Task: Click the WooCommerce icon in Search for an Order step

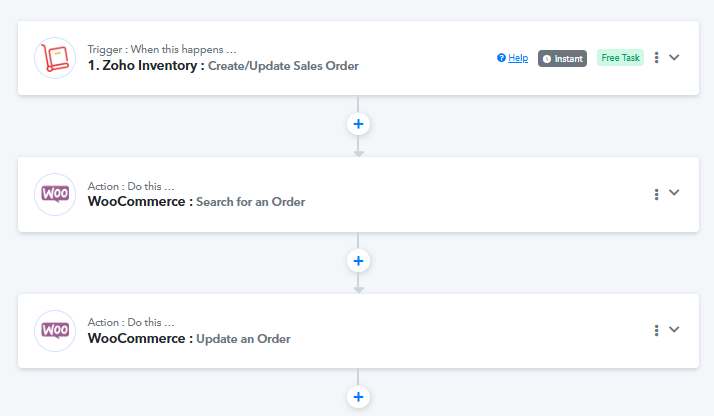Action: click(x=55, y=194)
